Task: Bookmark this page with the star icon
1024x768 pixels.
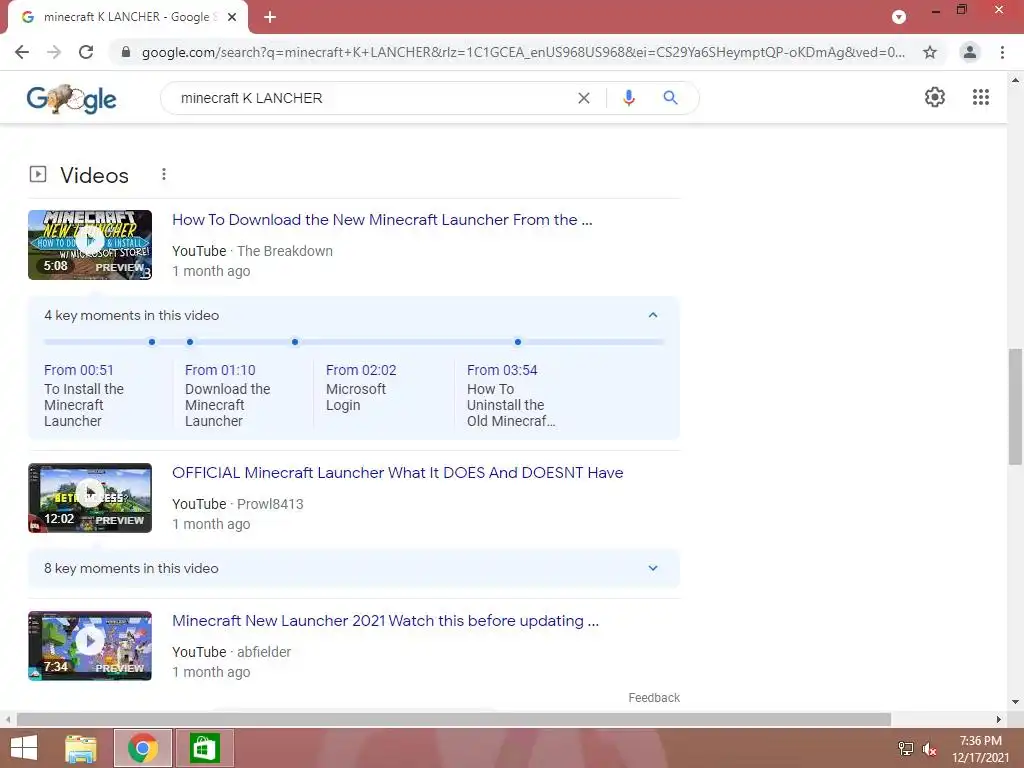Action: tap(930, 52)
